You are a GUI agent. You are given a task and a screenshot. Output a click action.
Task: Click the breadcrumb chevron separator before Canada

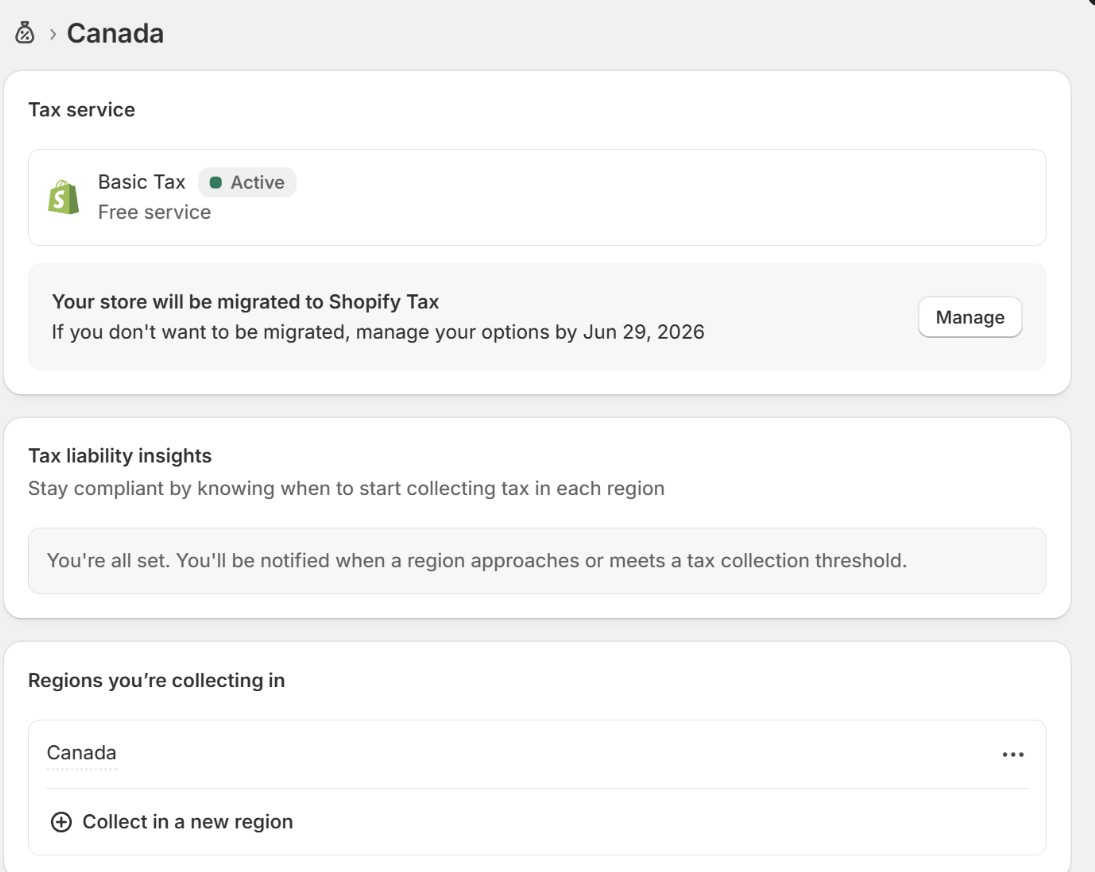(52, 34)
